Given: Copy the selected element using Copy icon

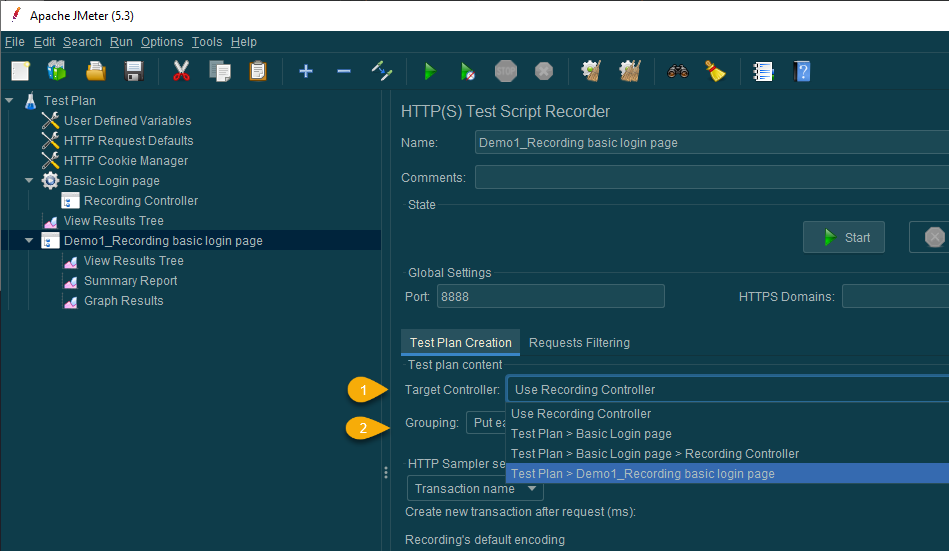Looking at the screenshot, I should pos(220,71).
